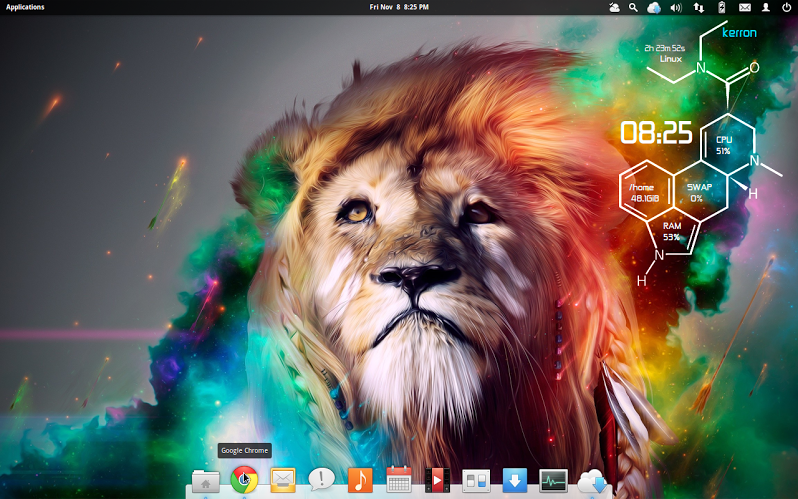The width and height of the screenshot is (798, 499).
Task: Click the search magnifier icon in the top panel
Action: [x=633, y=7]
